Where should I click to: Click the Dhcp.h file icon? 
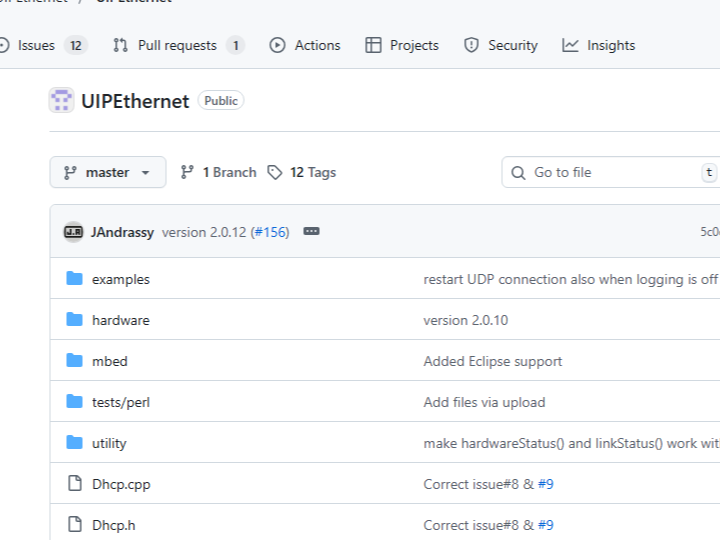pos(74,525)
